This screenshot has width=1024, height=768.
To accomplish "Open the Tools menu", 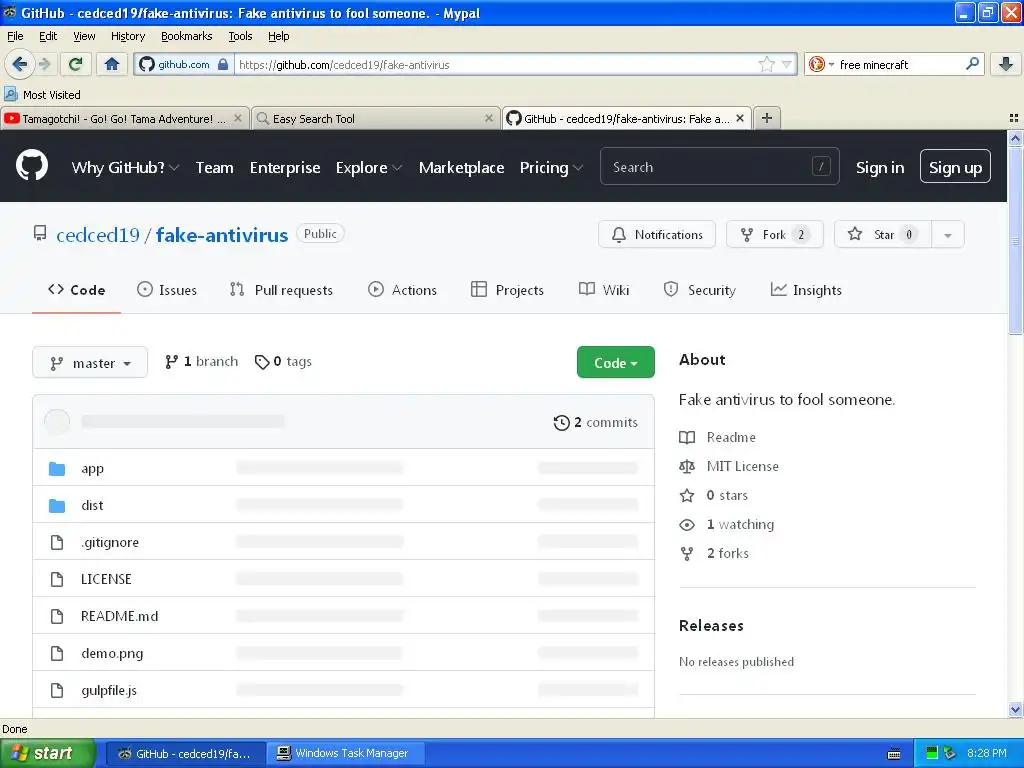I will click(240, 36).
